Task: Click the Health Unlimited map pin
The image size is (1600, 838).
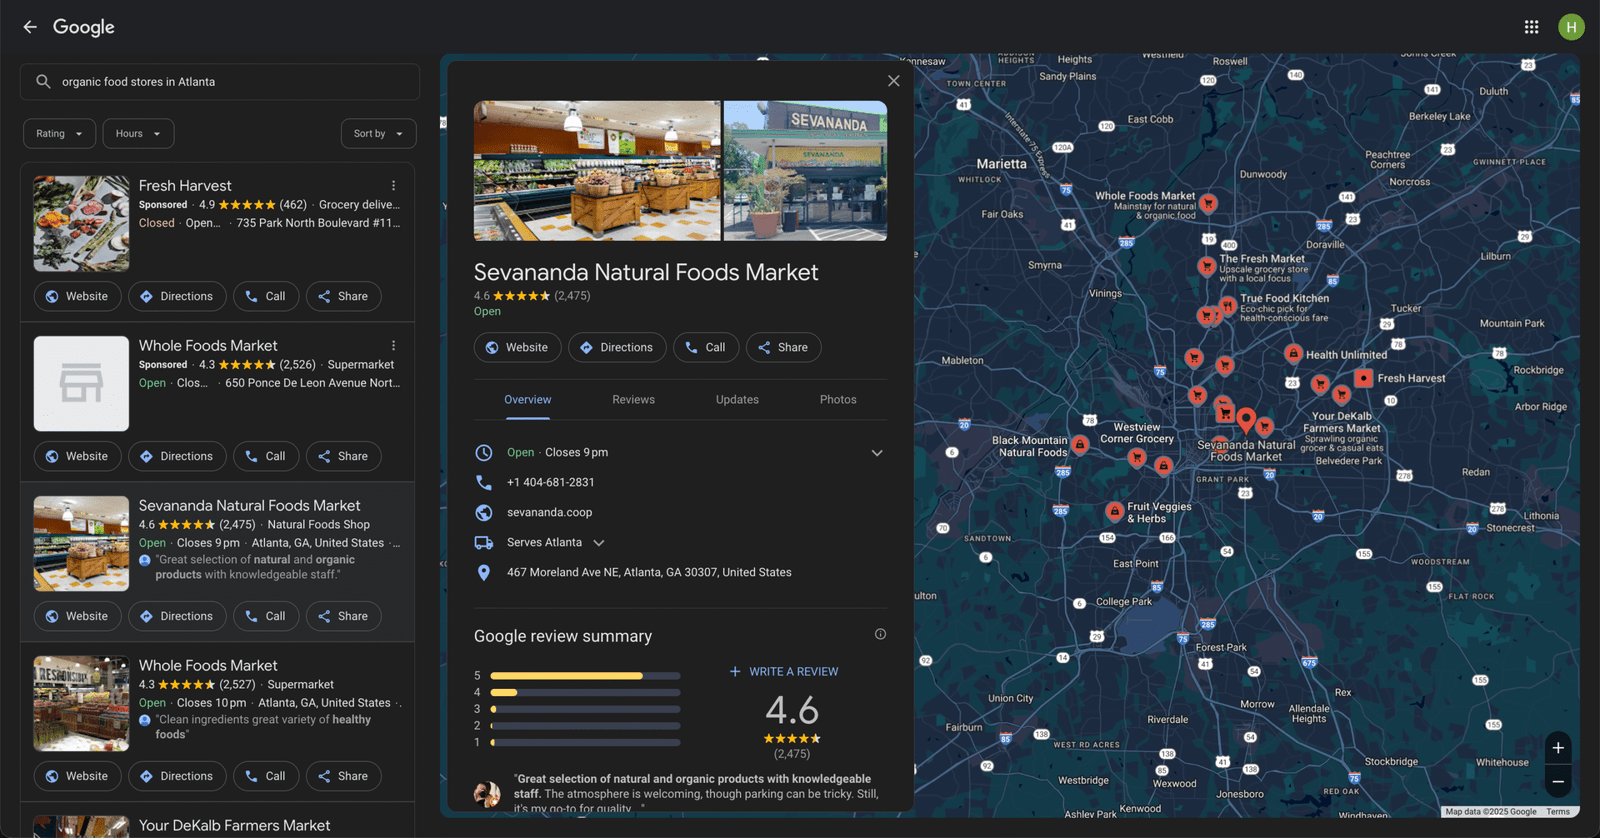Action: coord(1293,354)
